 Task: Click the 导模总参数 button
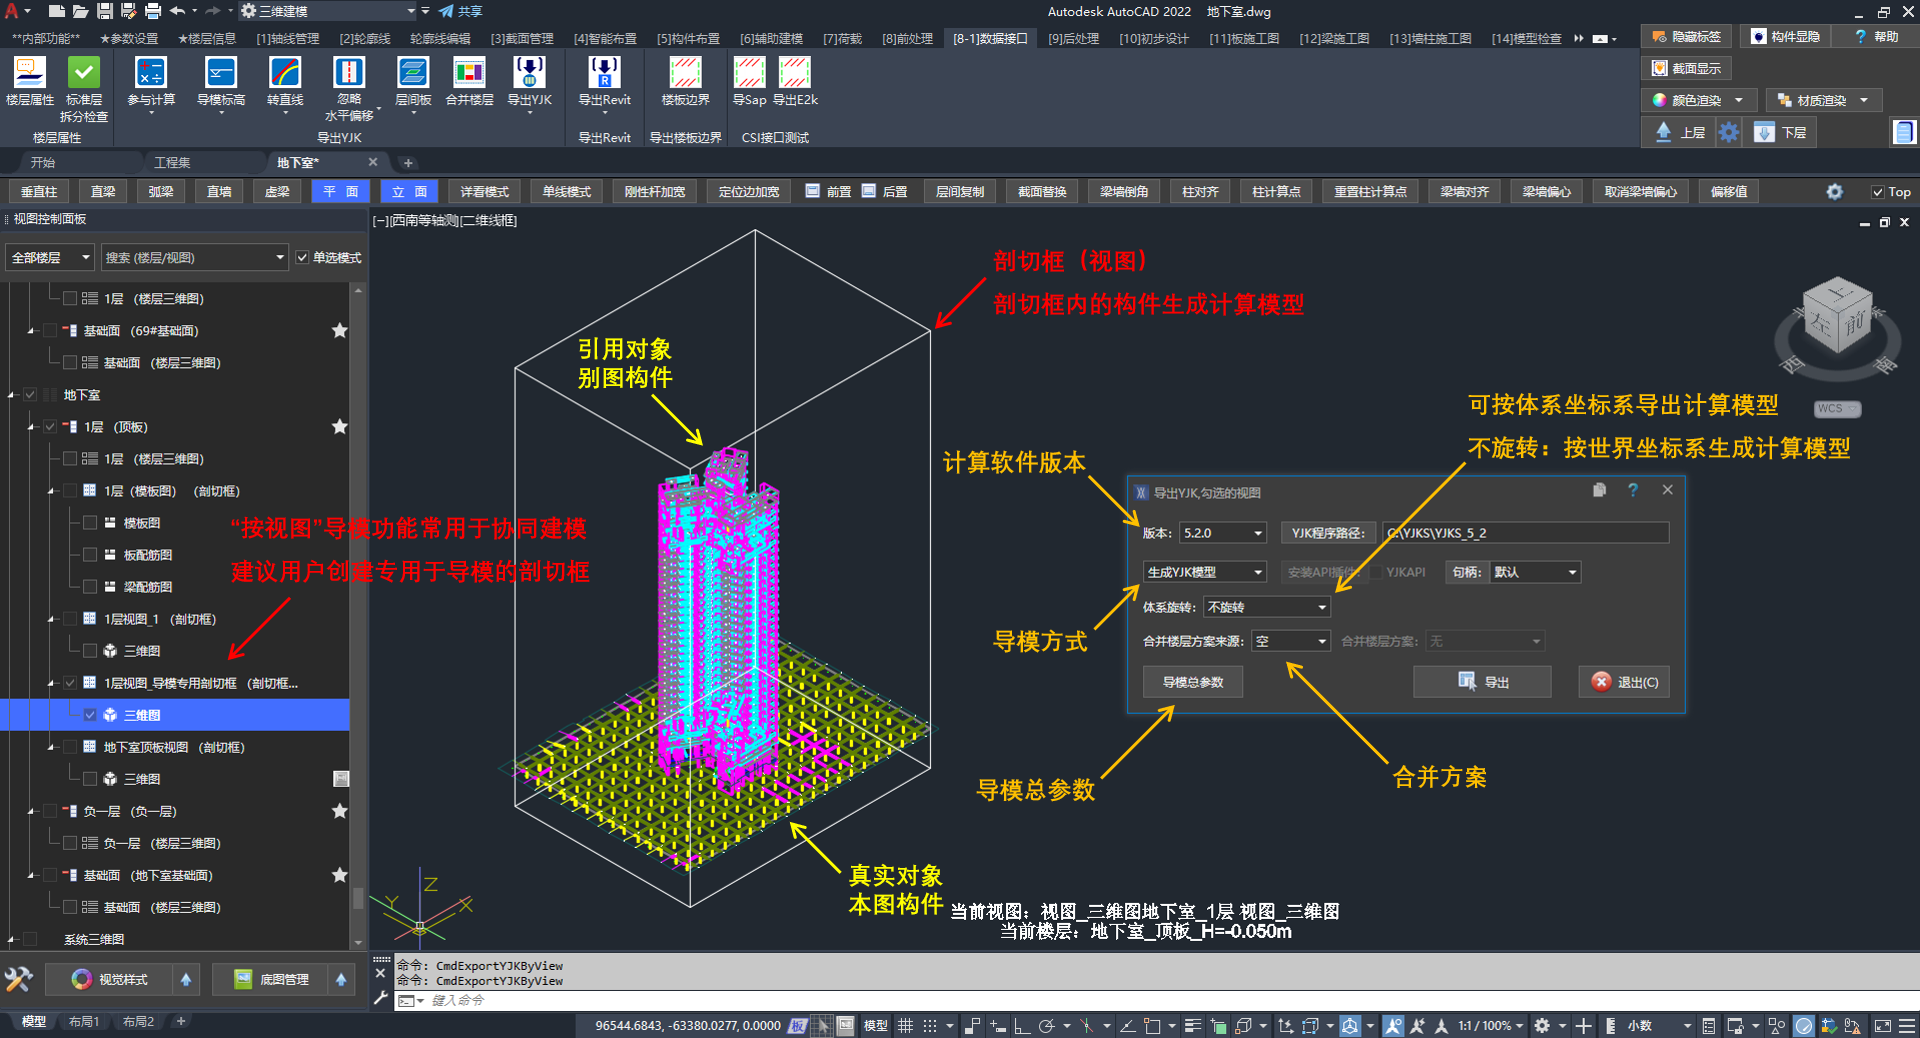click(x=1192, y=682)
